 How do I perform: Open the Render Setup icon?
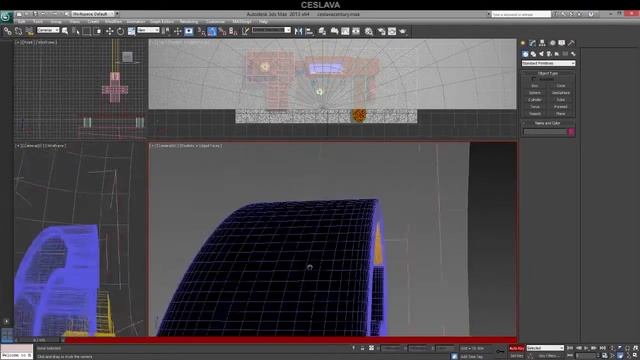[381, 31]
